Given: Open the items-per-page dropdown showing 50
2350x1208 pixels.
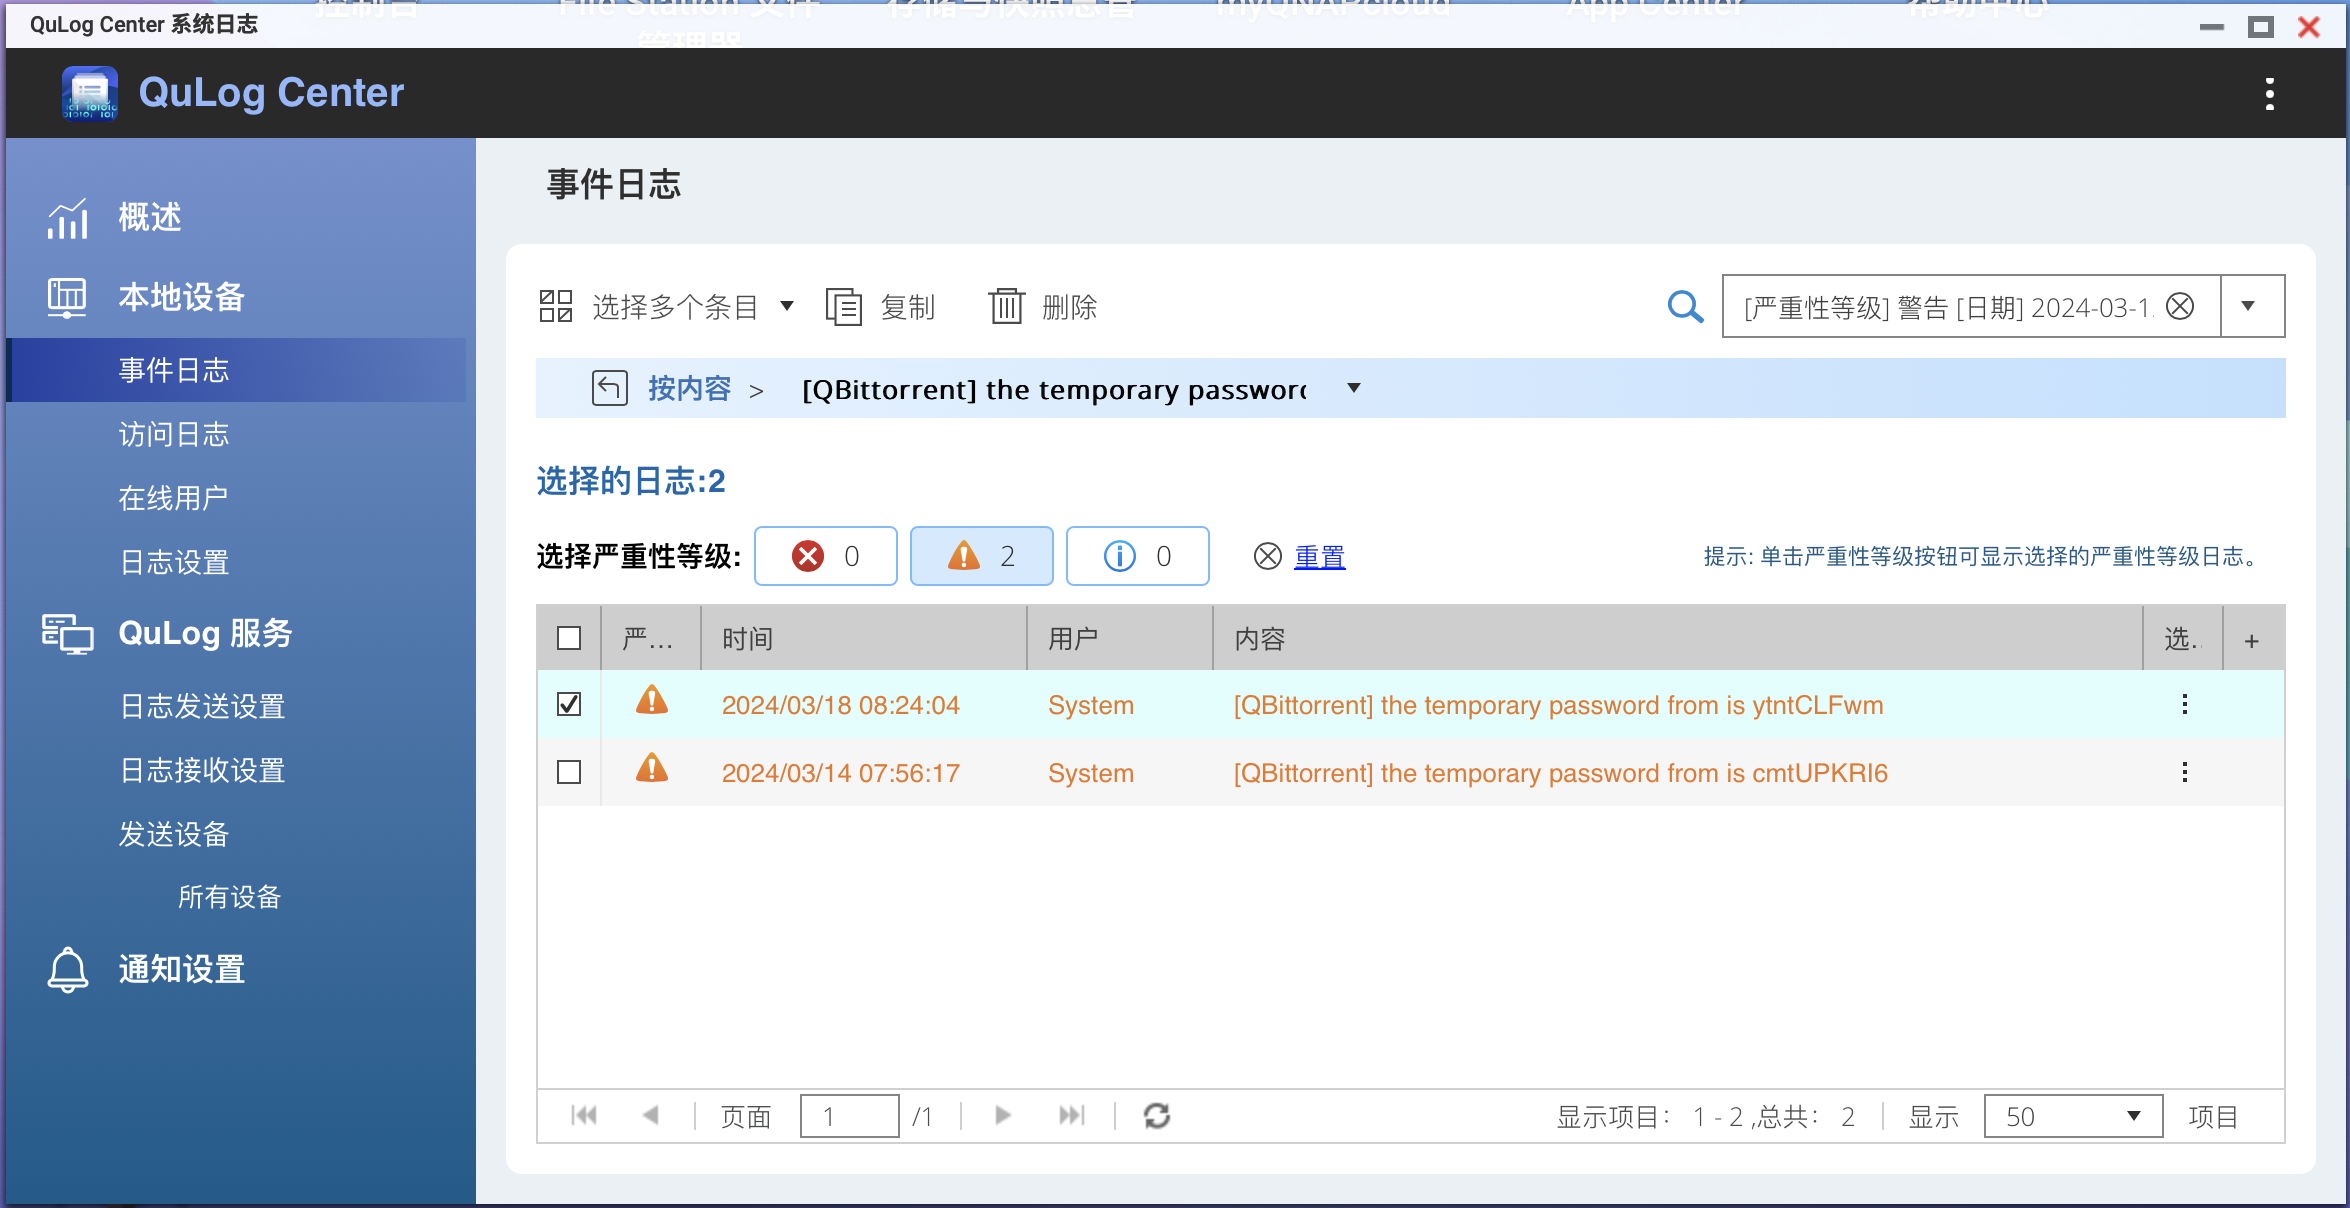Looking at the screenshot, I should click(2073, 1116).
